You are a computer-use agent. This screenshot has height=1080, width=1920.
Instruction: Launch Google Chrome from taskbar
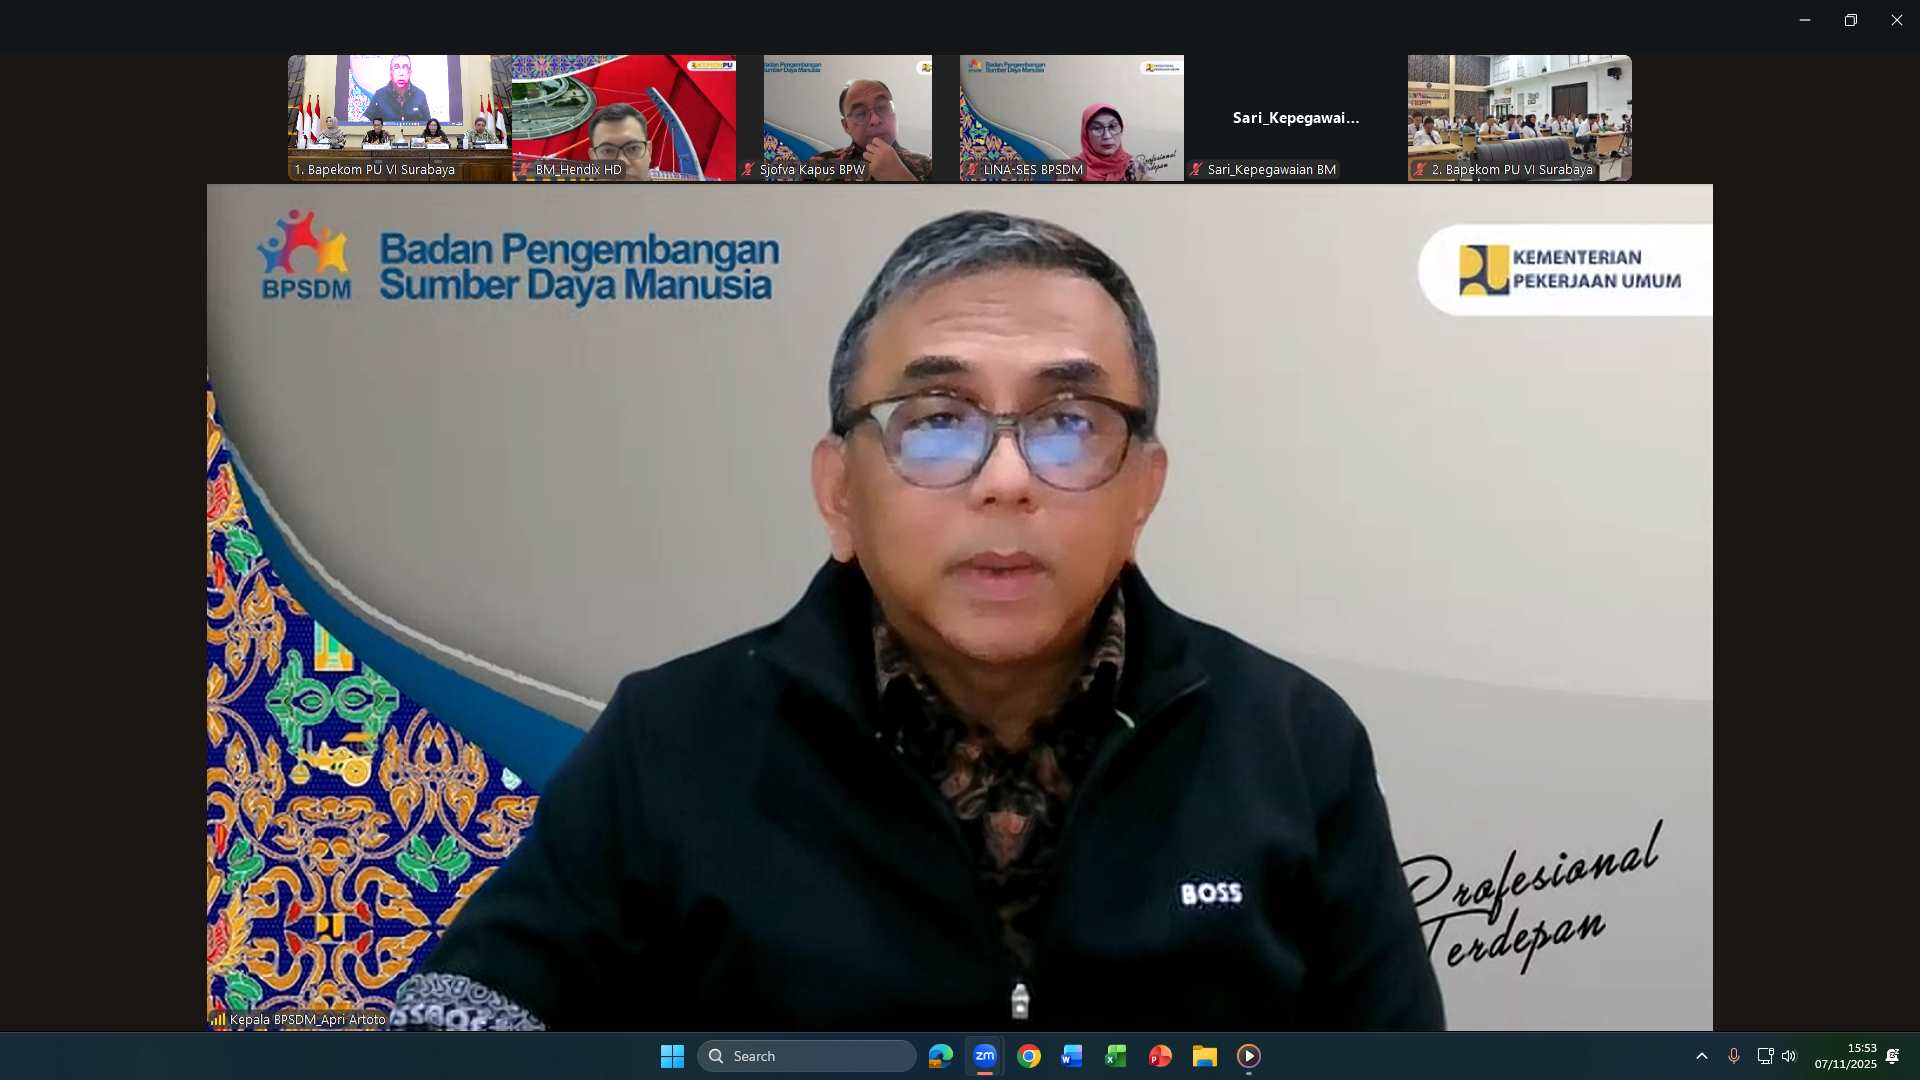tap(1029, 1056)
